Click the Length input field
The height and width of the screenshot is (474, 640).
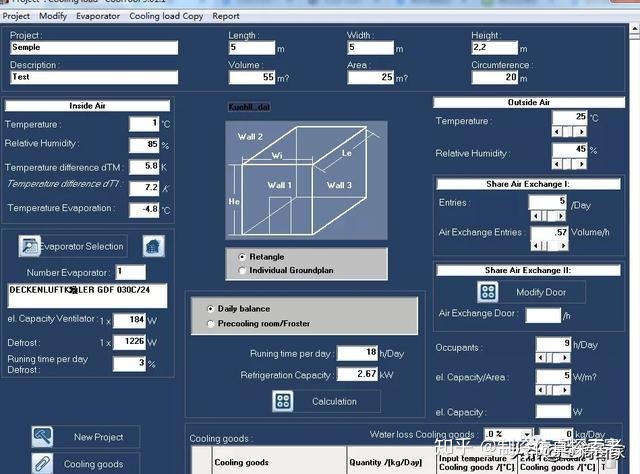pos(252,47)
